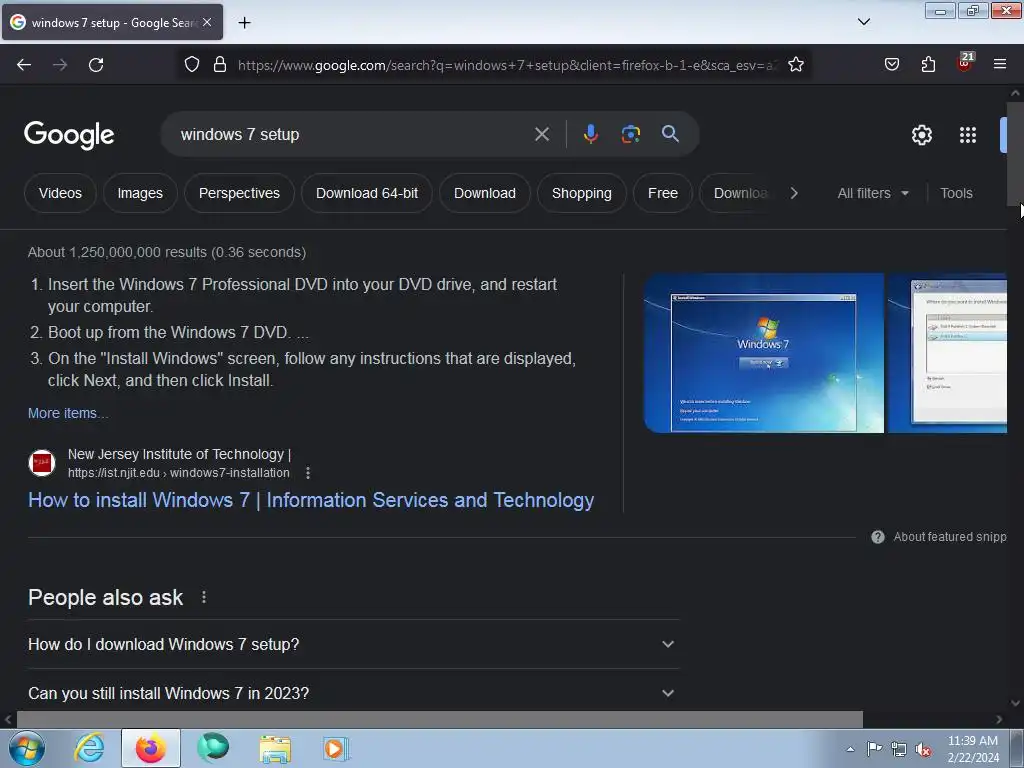1024x768 pixels.
Task: Open the second featured snippet image
Action: click(948, 353)
